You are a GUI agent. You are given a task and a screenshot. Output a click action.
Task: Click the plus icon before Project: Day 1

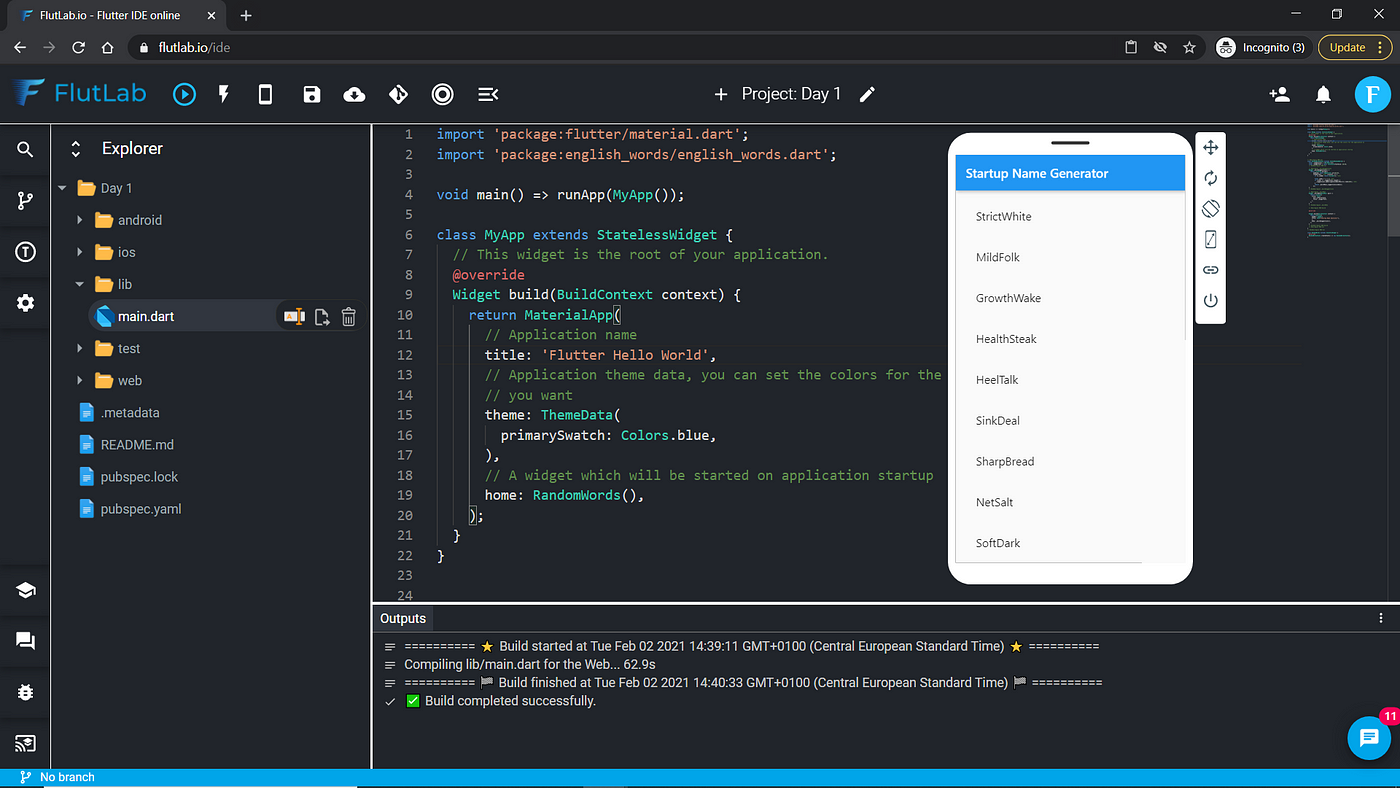pos(721,94)
